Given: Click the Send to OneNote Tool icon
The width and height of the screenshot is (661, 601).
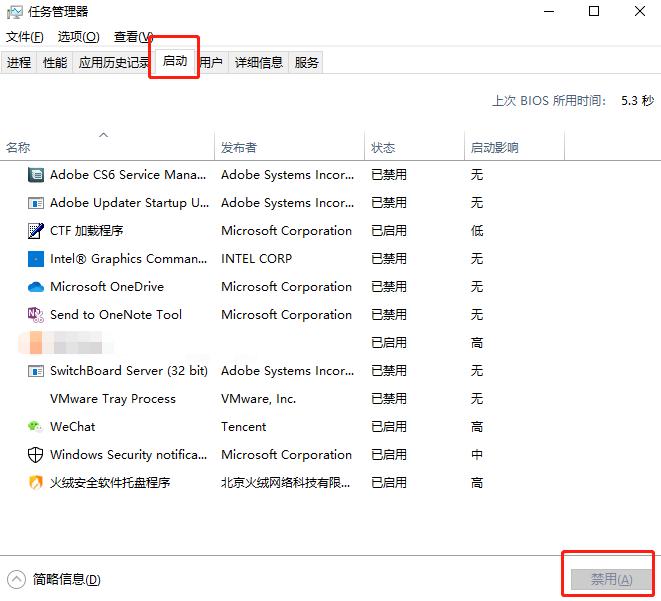Looking at the screenshot, I should (36, 315).
